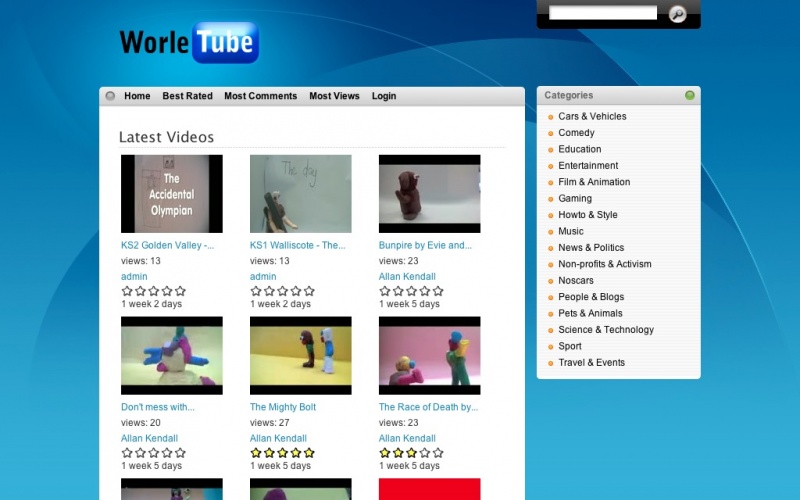
Task: Open the Best Rated menu
Action: pos(187,96)
